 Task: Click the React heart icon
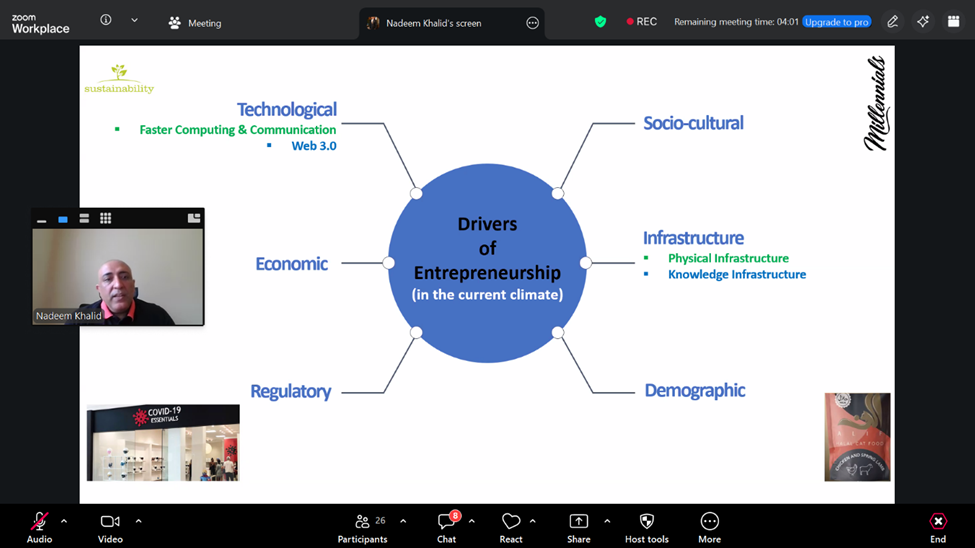[511, 526]
